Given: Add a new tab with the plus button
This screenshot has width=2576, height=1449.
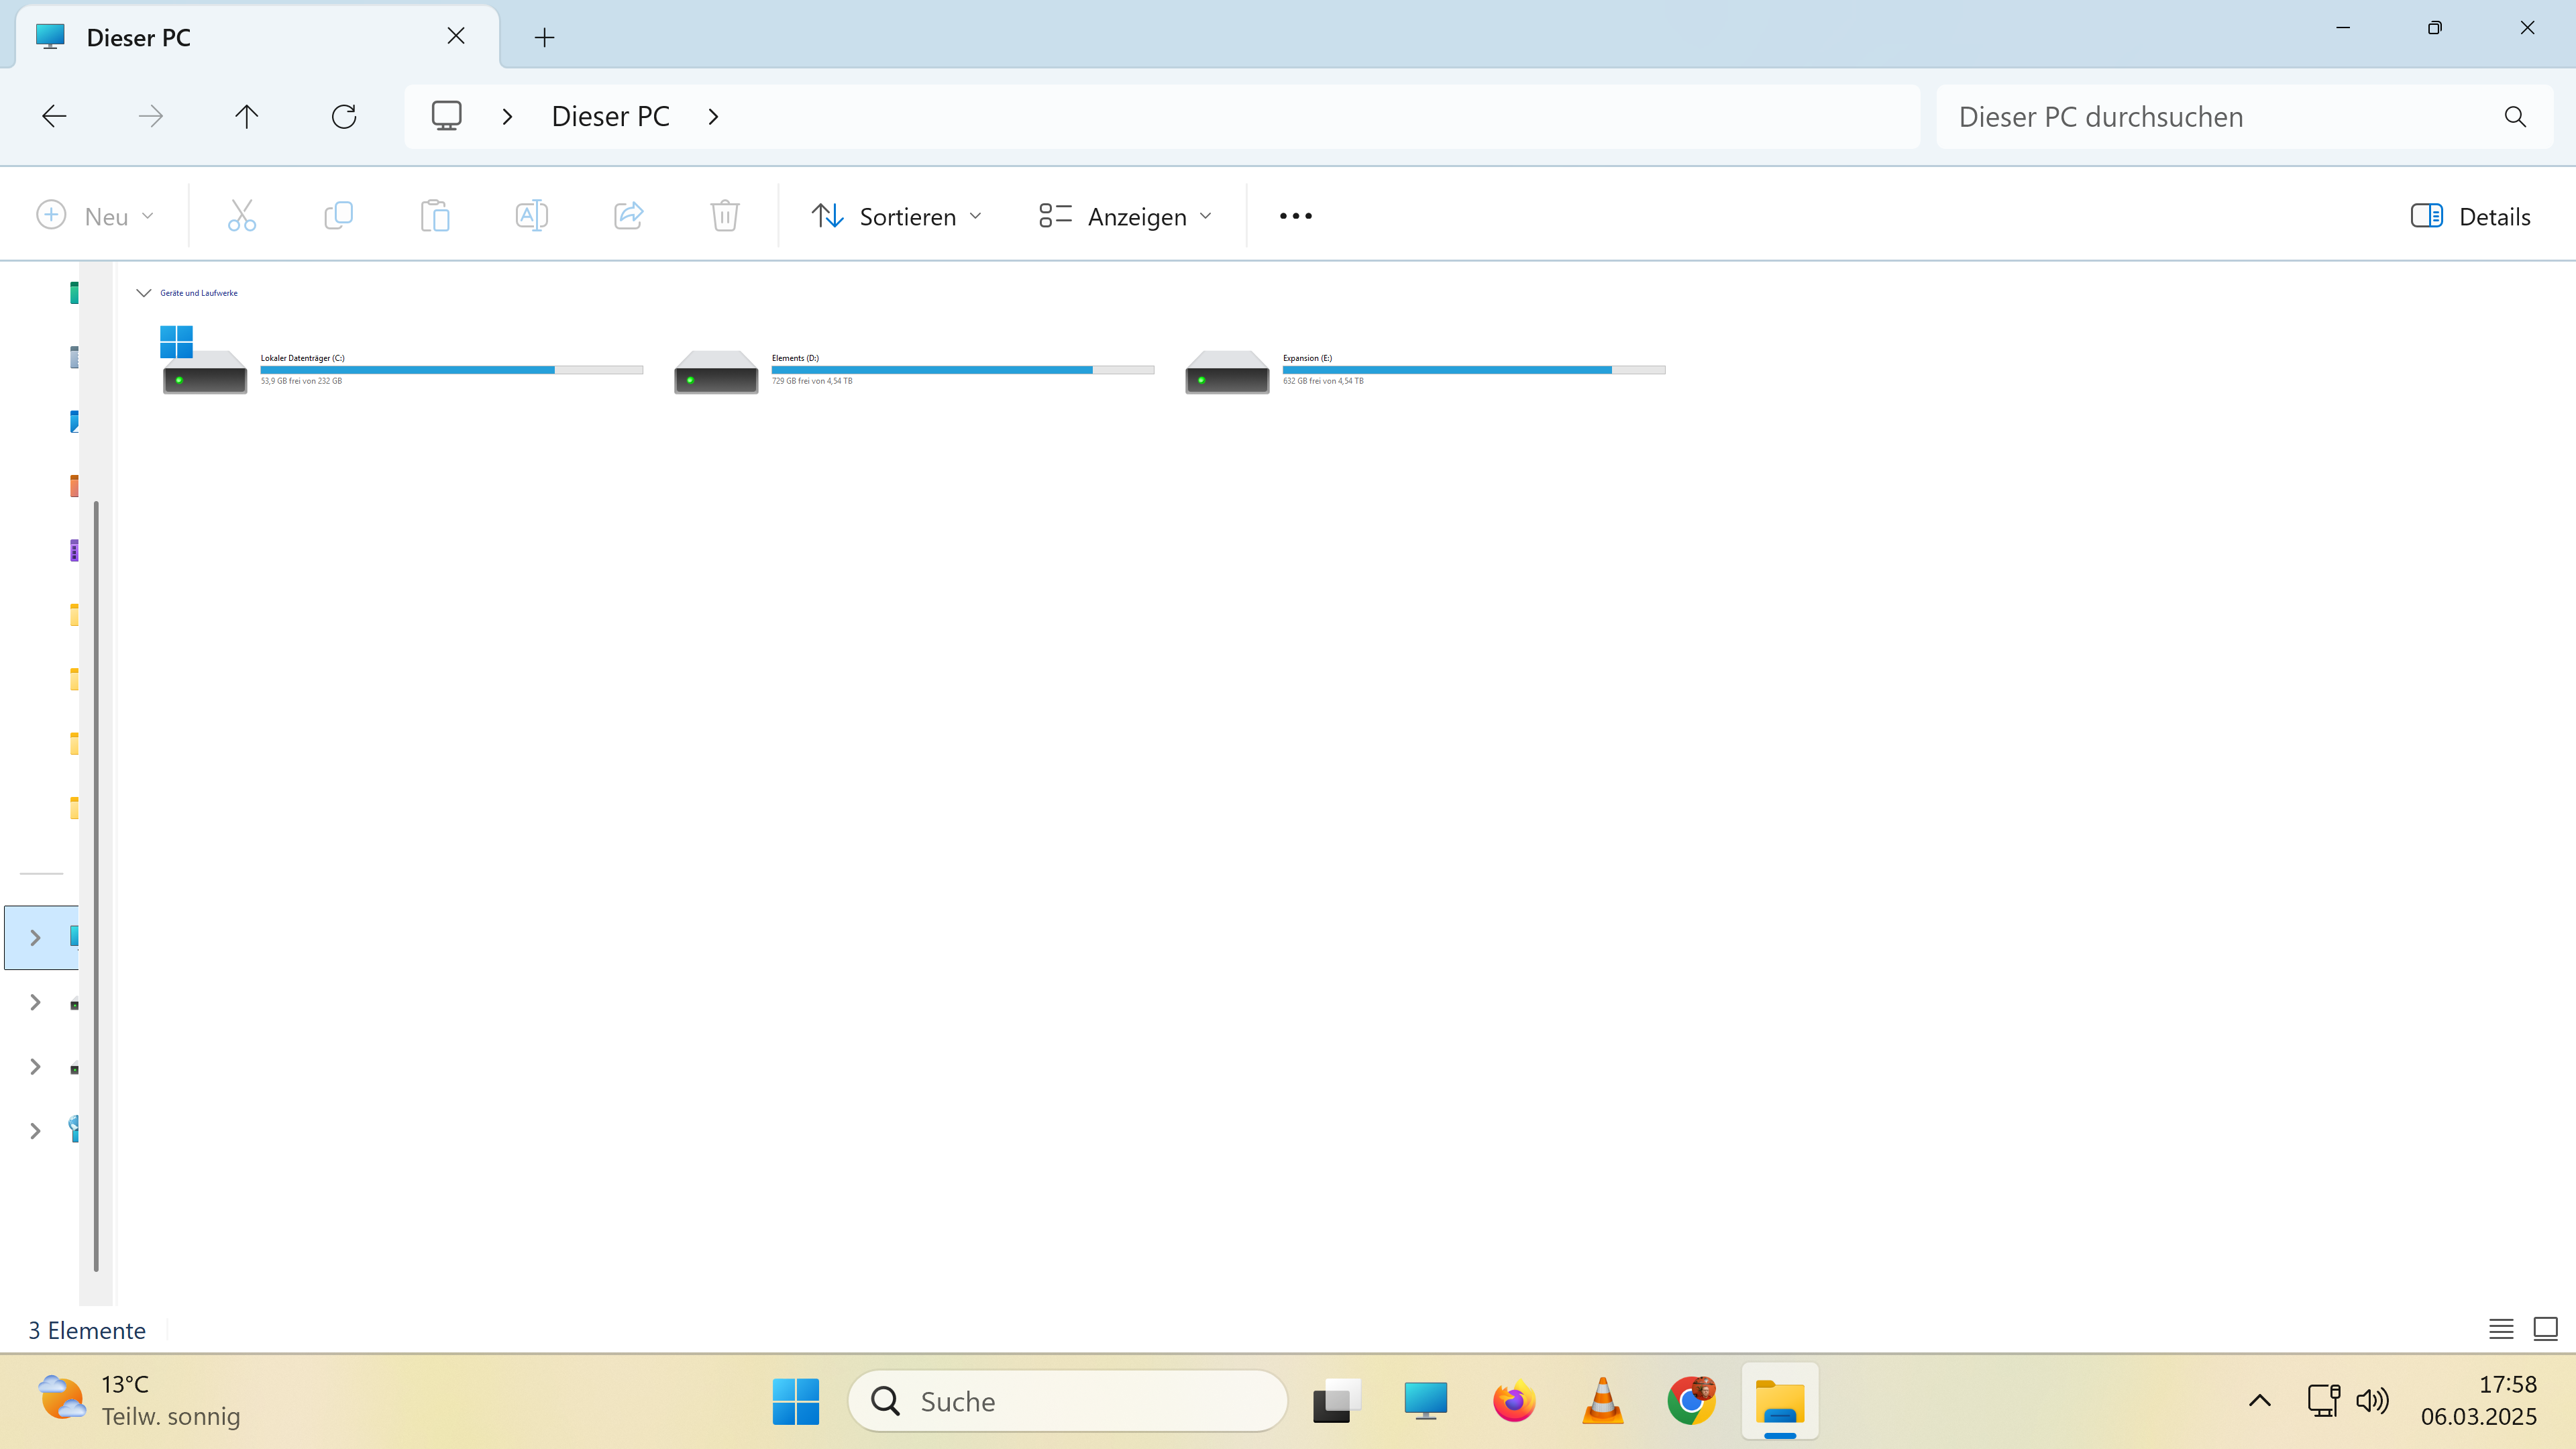Looking at the screenshot, I should coord(544,38).
